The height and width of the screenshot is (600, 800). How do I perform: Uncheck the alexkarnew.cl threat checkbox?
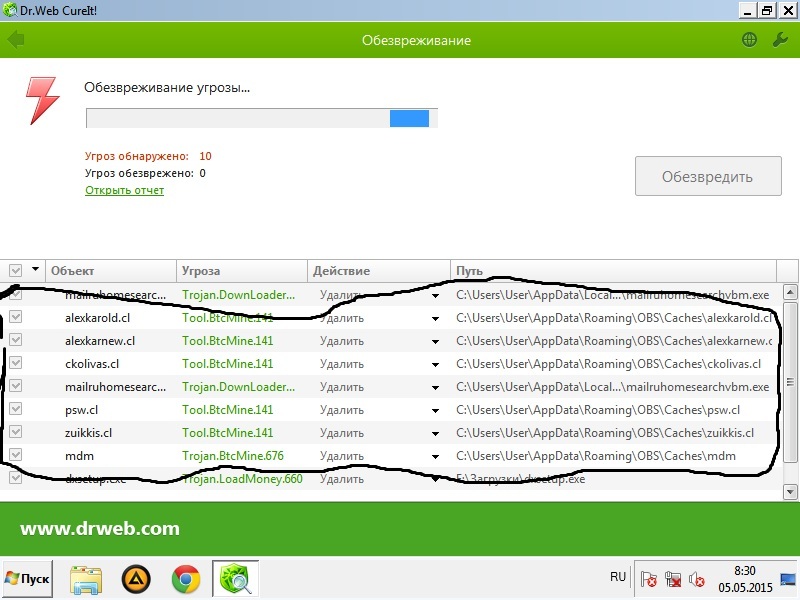pos(16,341)
